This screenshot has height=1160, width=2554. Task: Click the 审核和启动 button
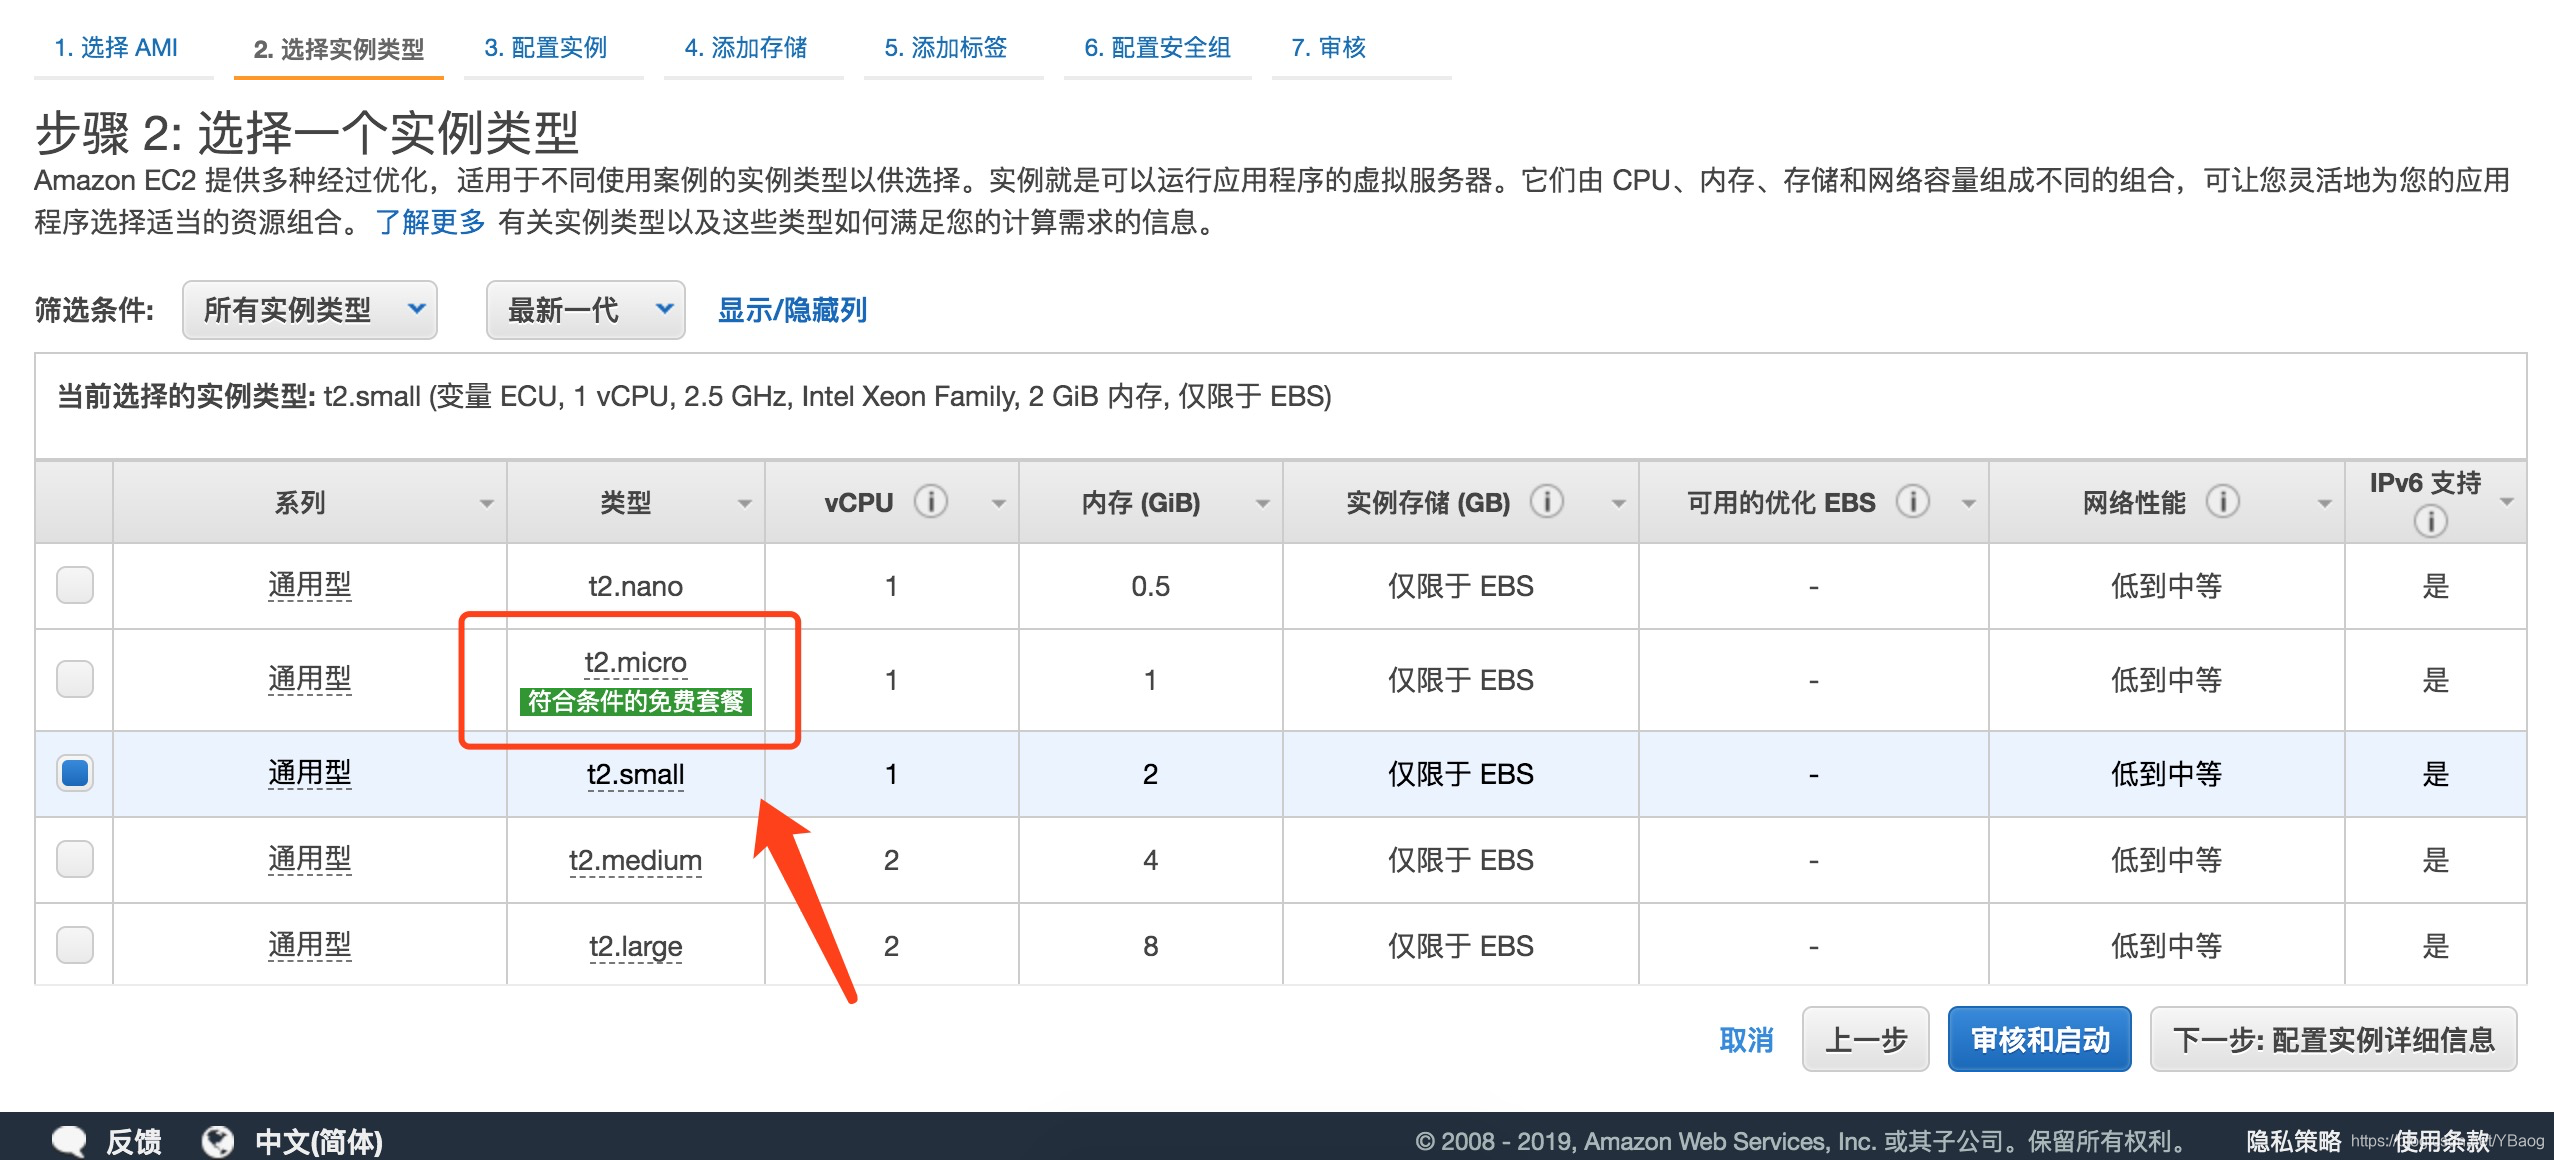[x=2040, y=1040]
